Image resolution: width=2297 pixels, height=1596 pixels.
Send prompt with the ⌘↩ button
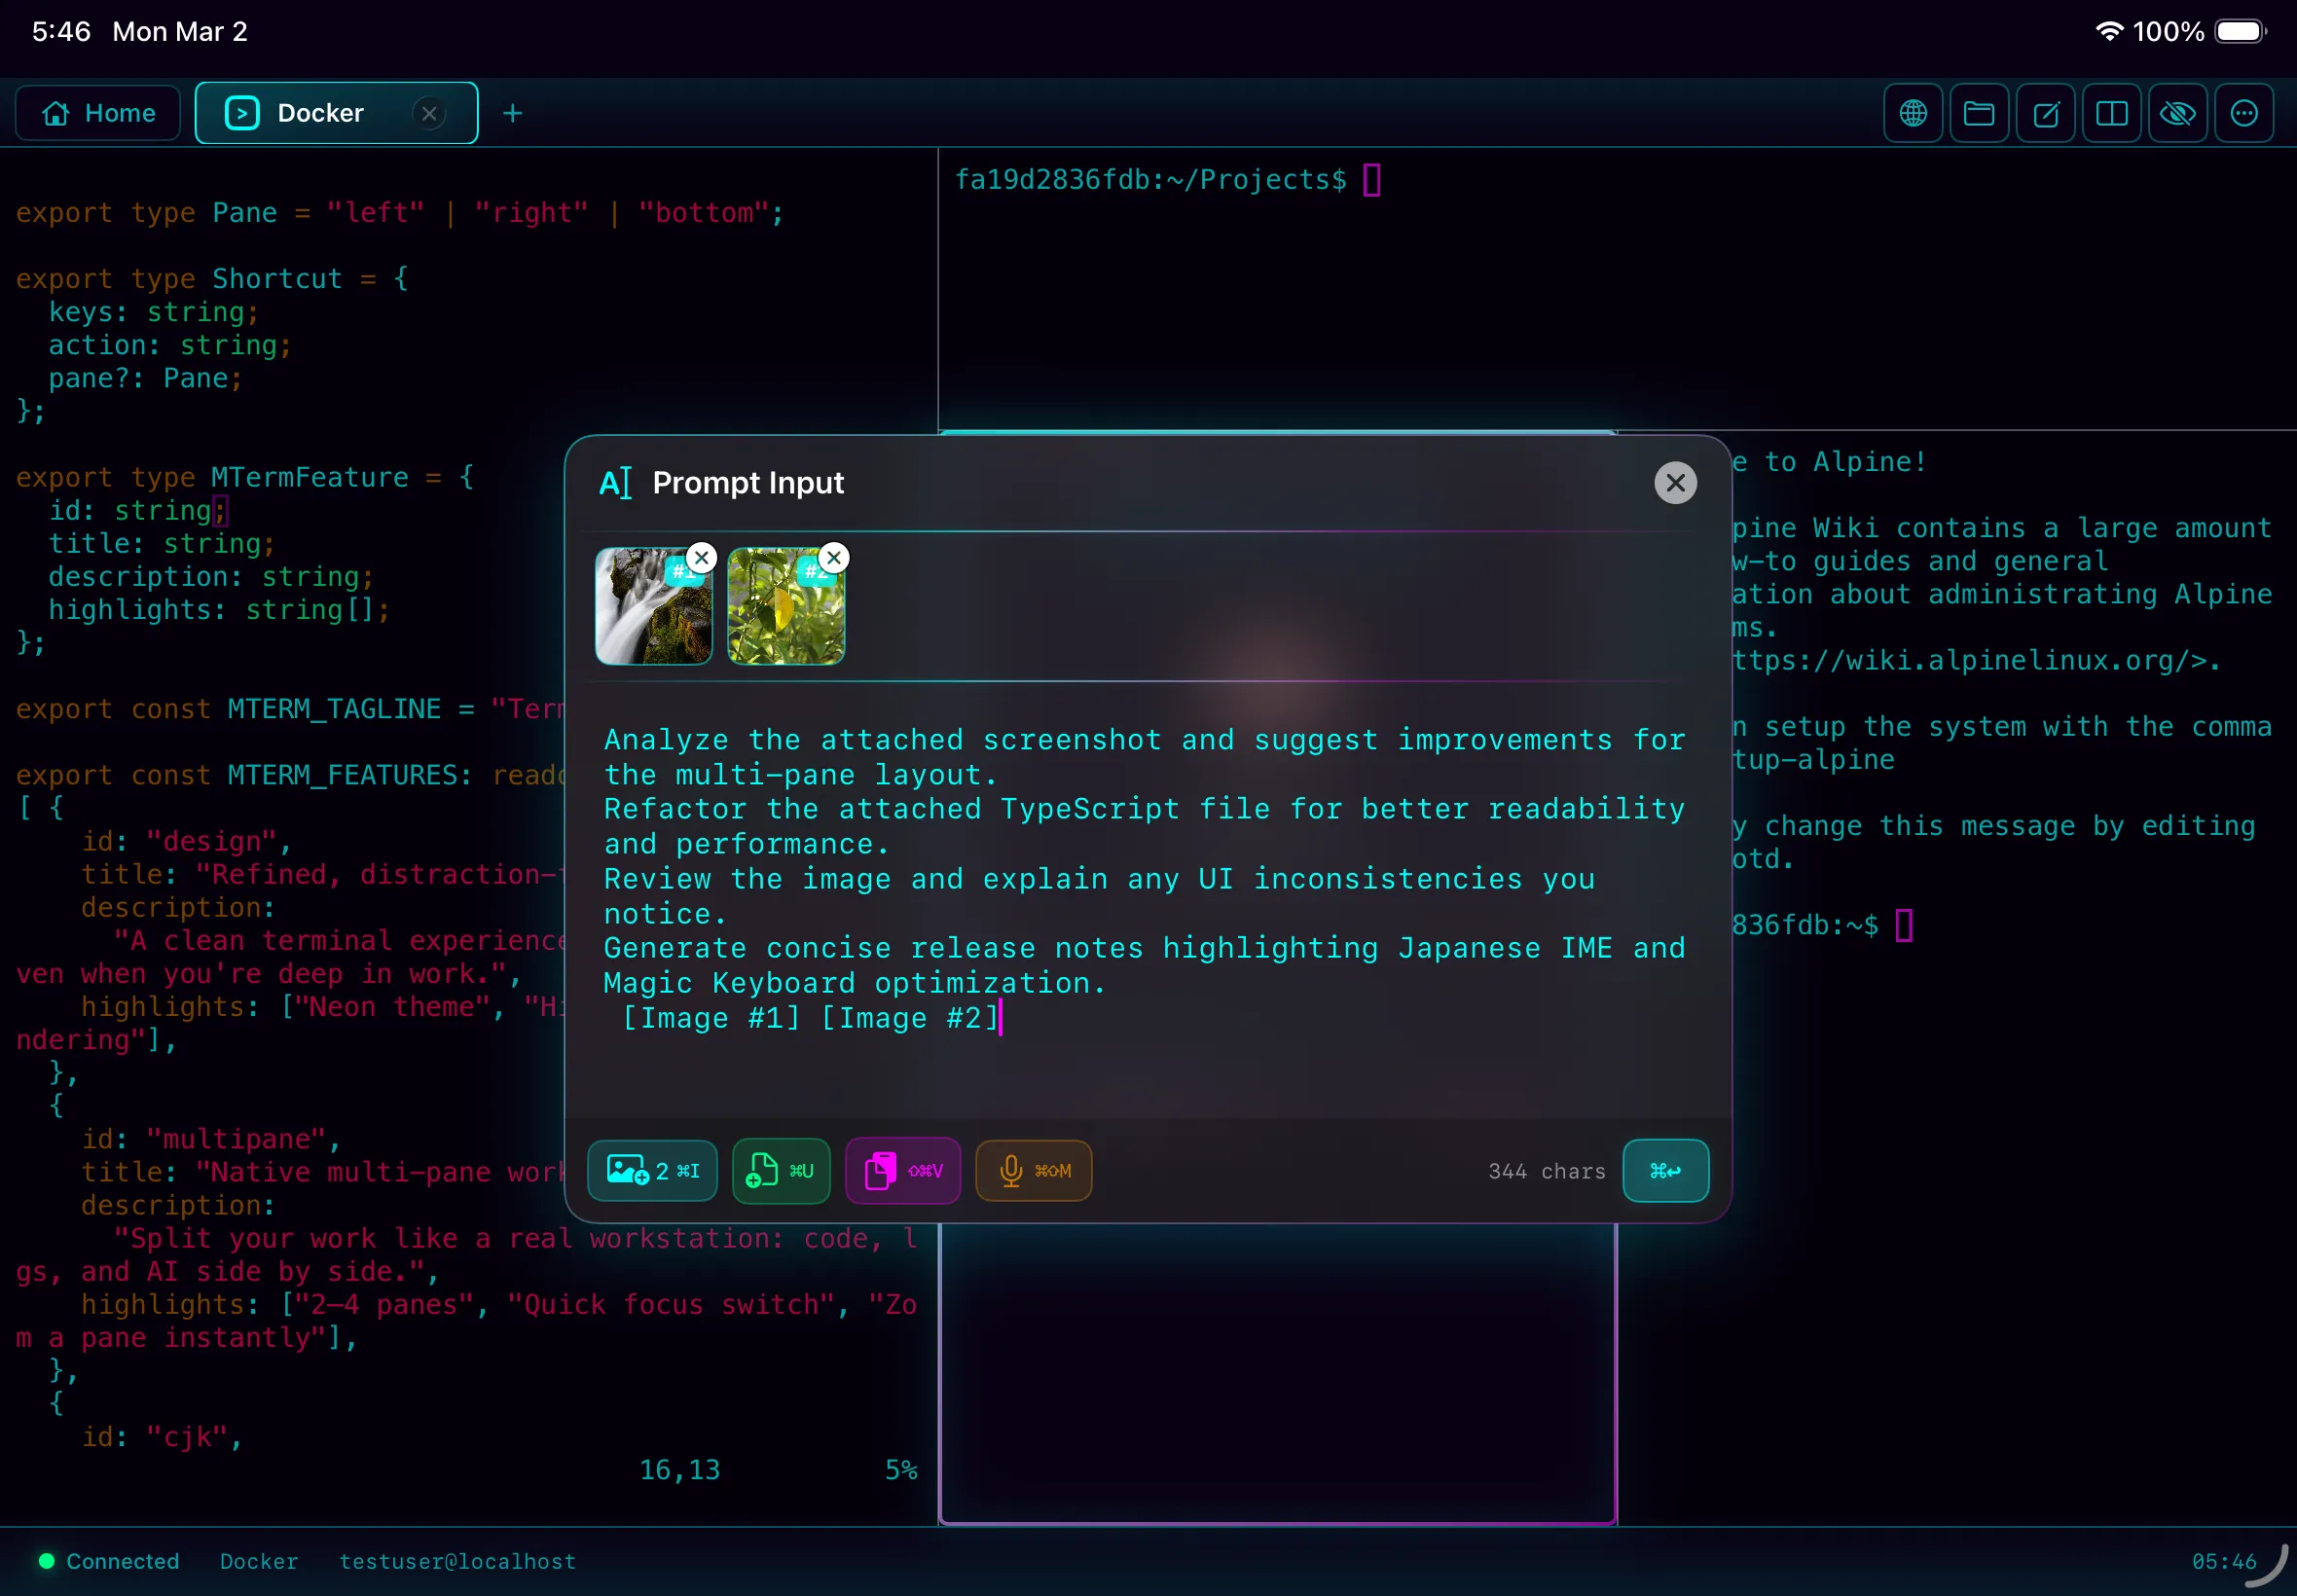click(1665, 1170)
